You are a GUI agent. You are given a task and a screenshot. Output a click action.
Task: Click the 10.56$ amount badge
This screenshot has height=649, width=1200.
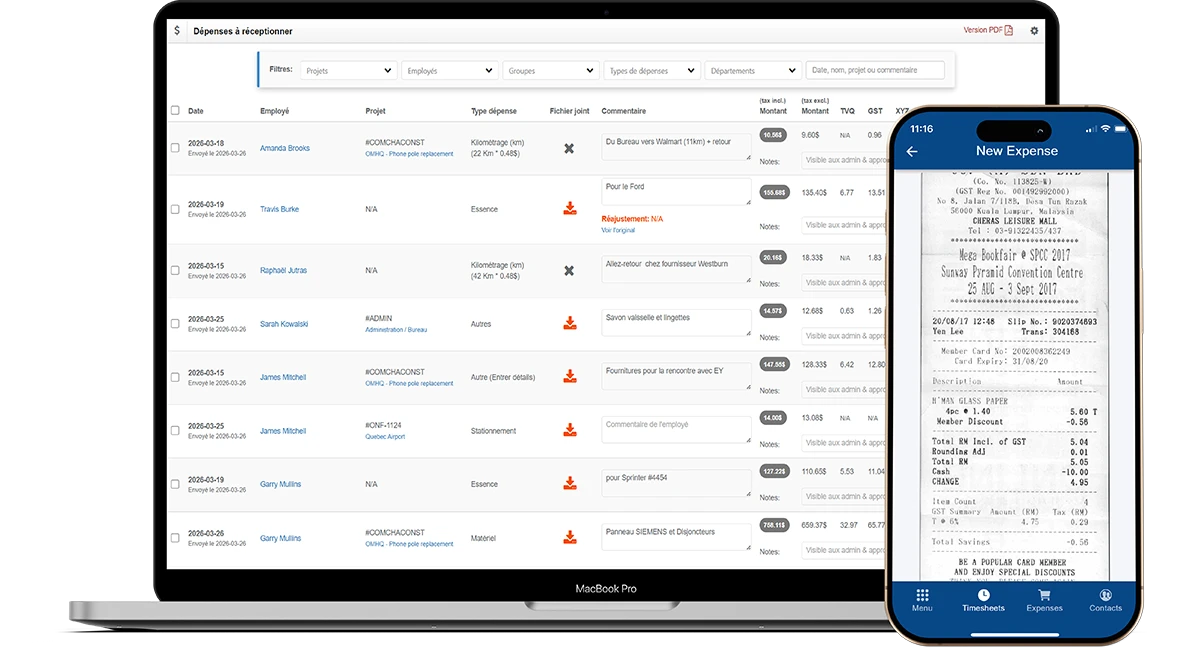tap(773, 134)
